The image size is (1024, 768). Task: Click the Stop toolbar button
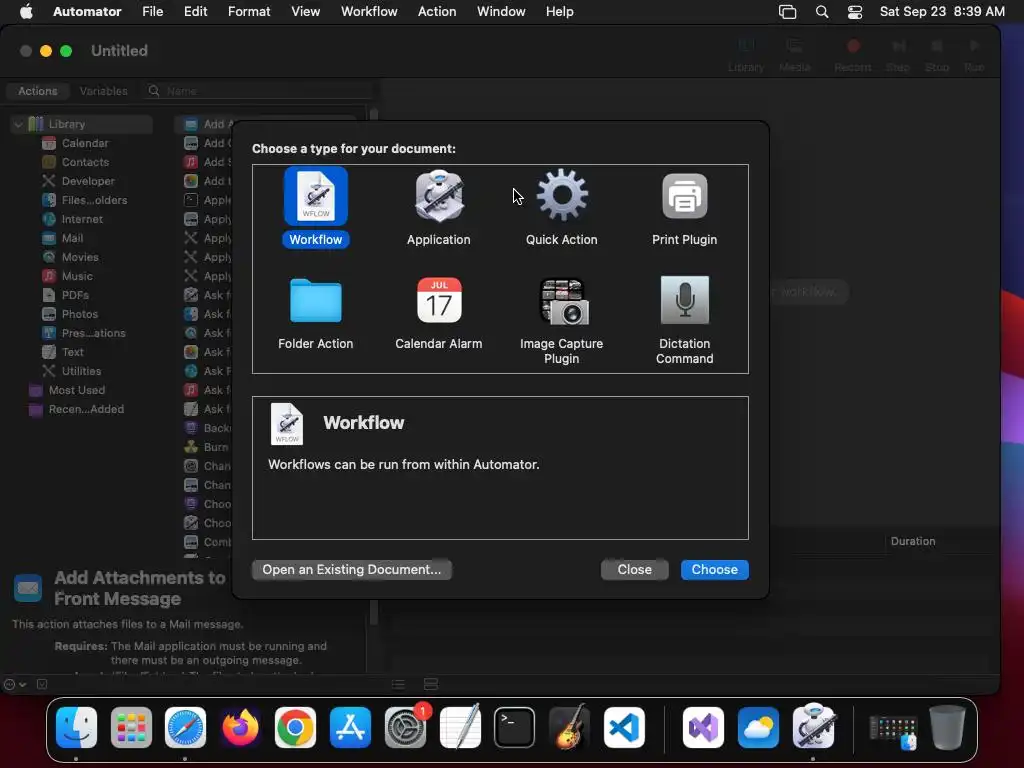coord(937,55)
